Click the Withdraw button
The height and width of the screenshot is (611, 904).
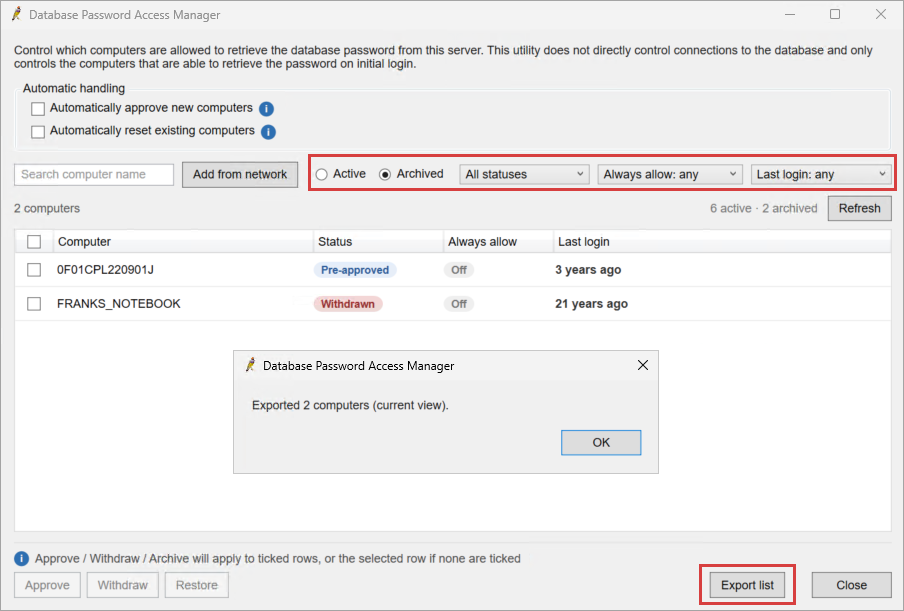123,585
